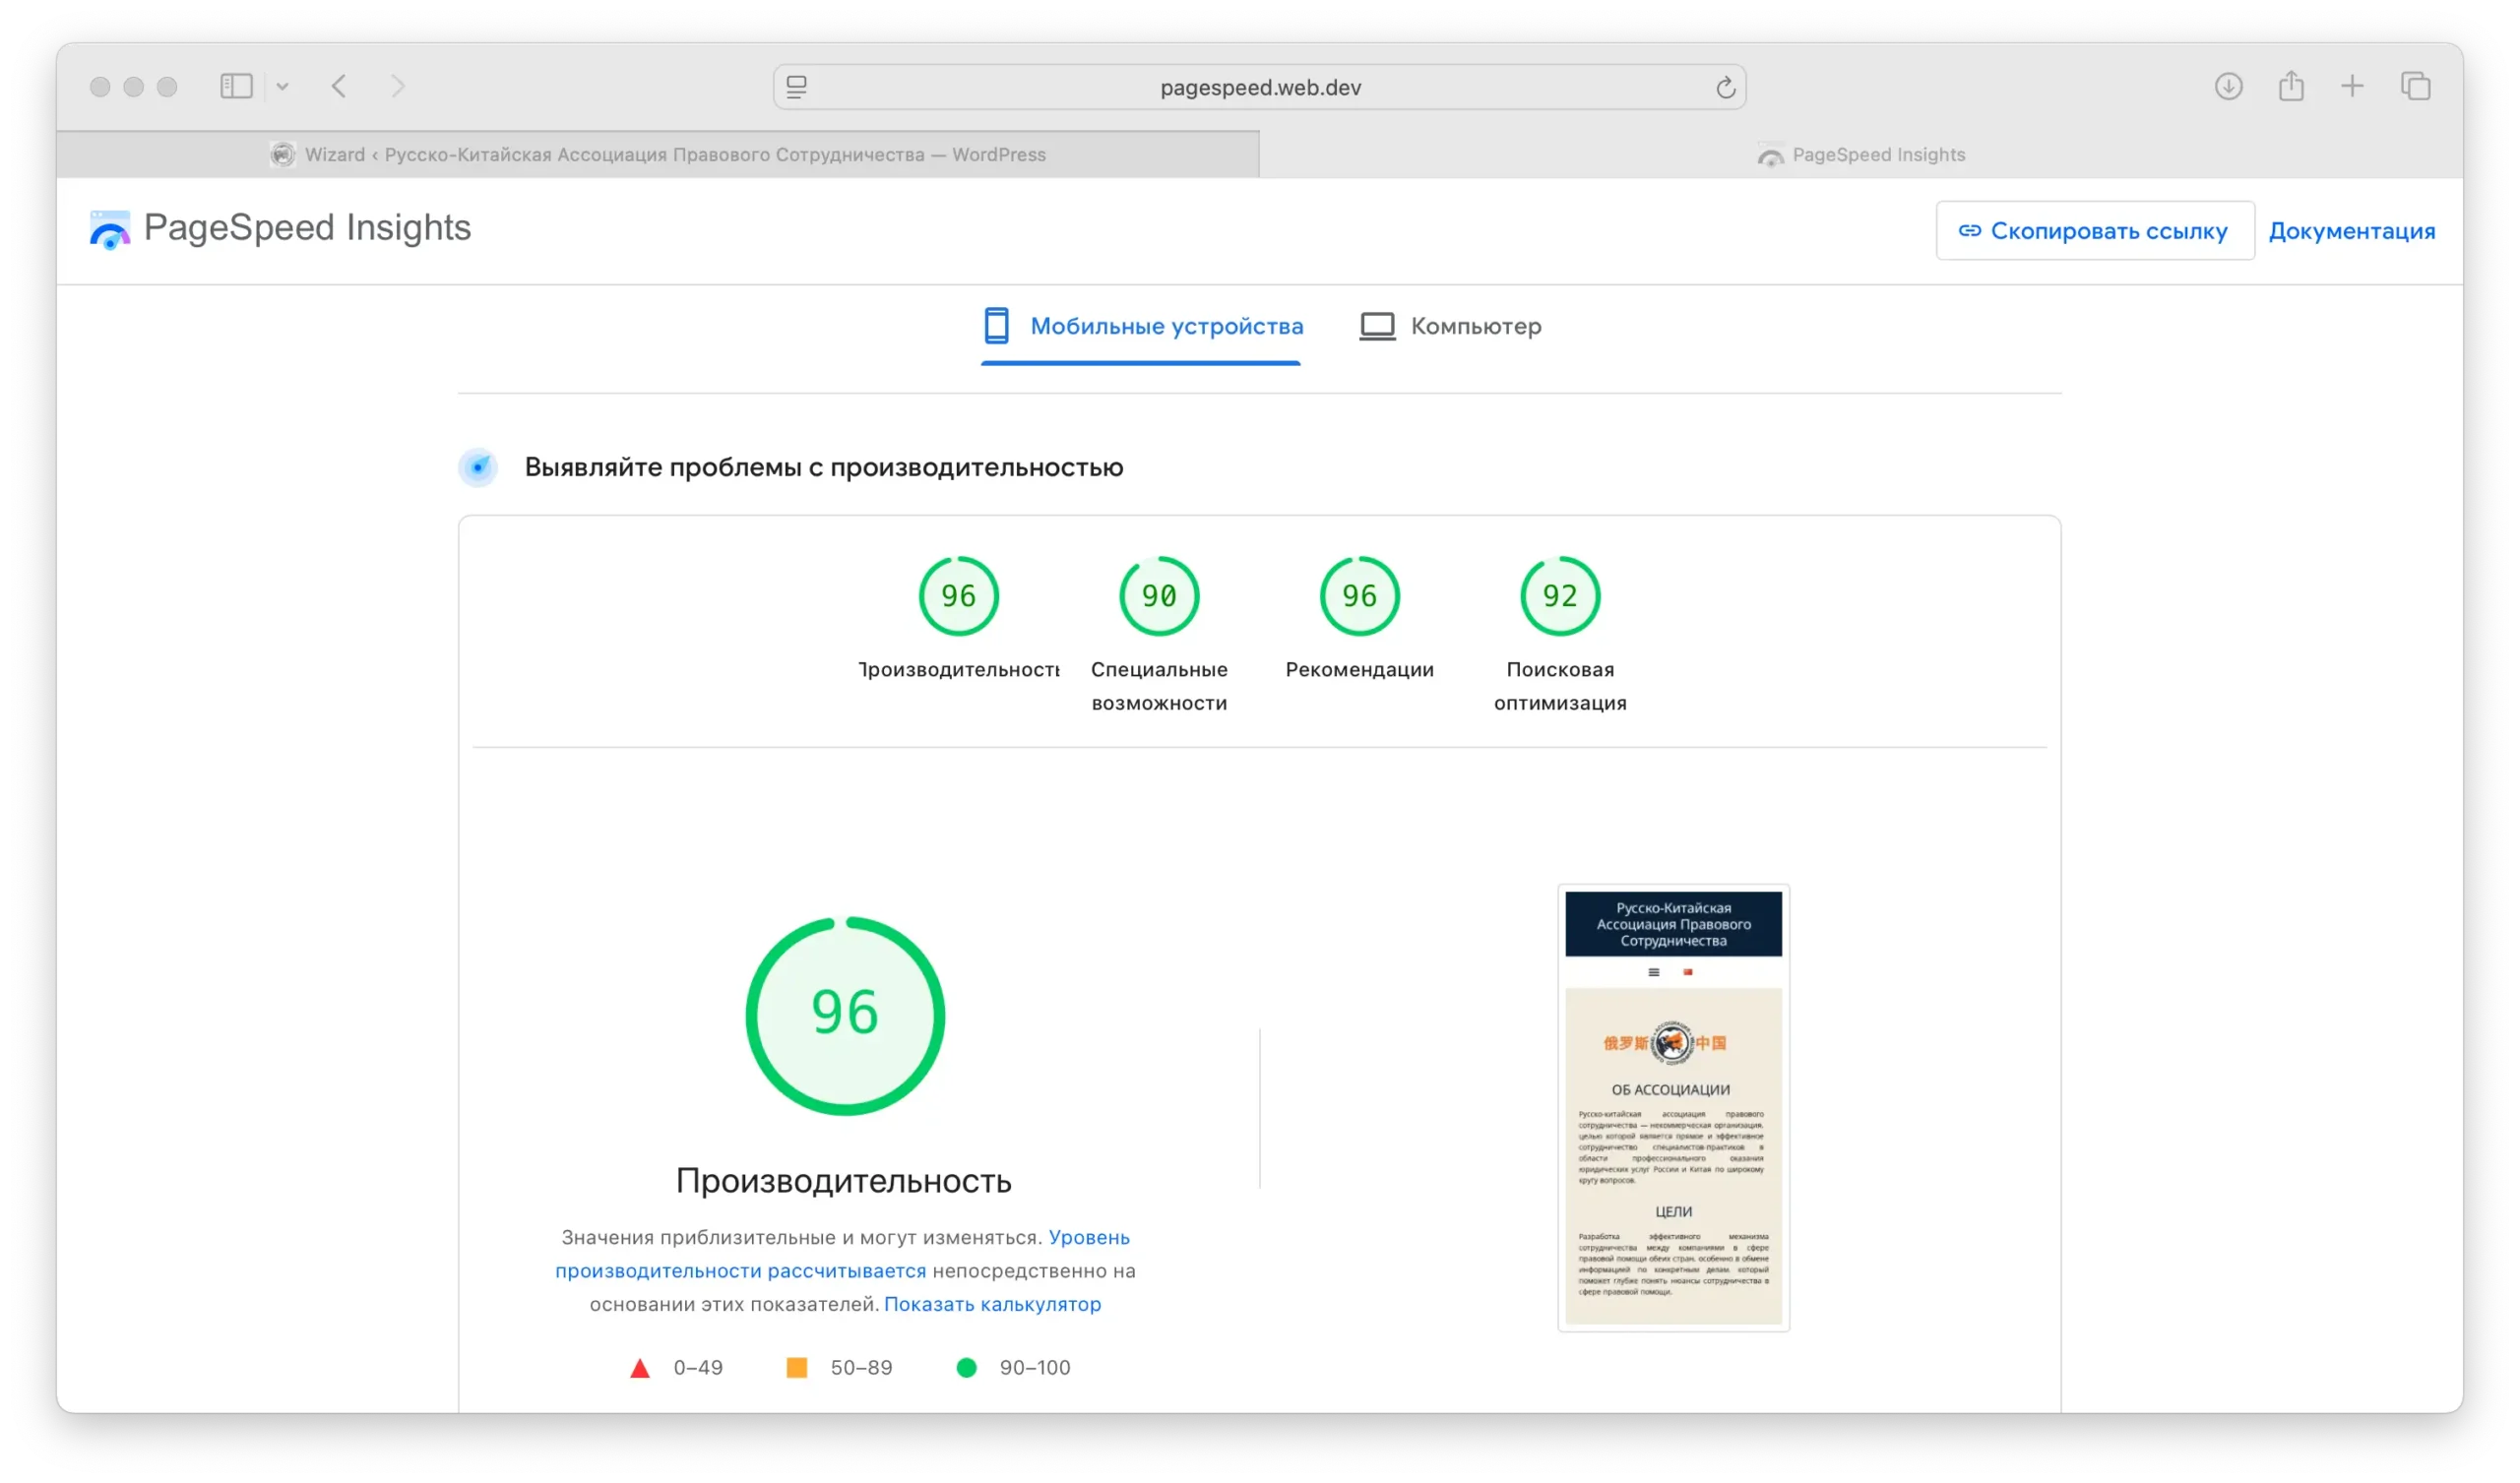Click the Скопировать ссылку button
2520x1483 pixels.
point(2094,231)
